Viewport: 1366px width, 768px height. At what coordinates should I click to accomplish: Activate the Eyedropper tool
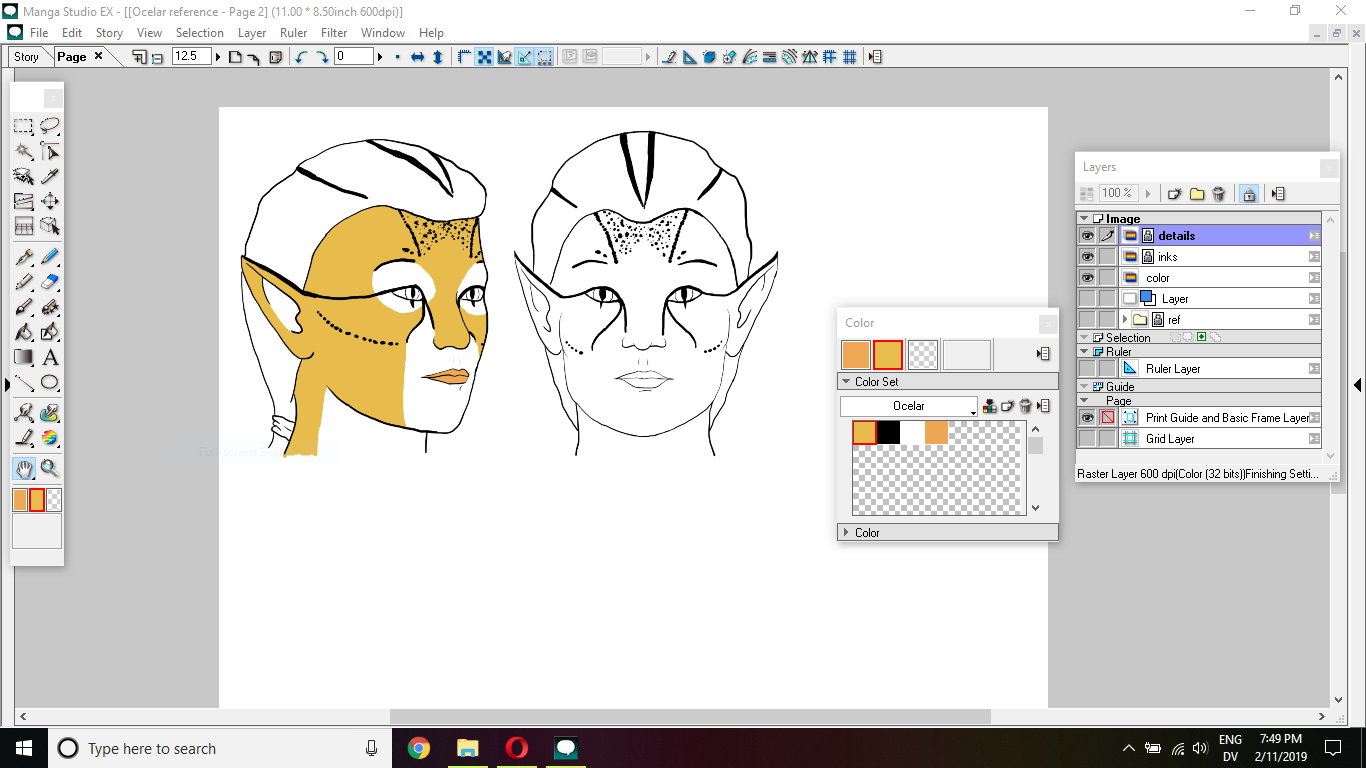click(50, 176)
